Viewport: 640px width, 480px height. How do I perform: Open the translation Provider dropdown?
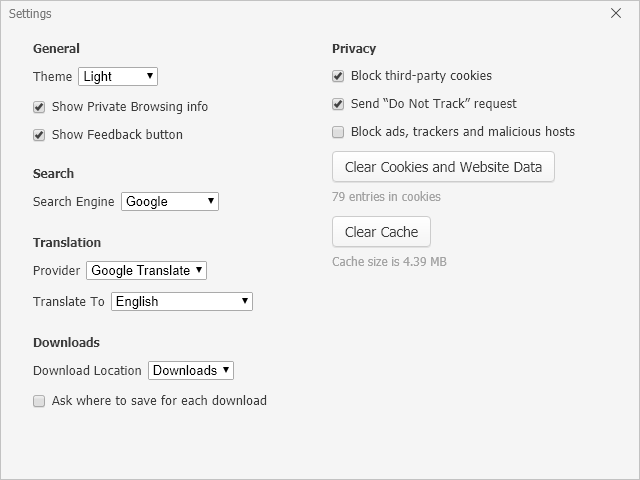(146, 270)
